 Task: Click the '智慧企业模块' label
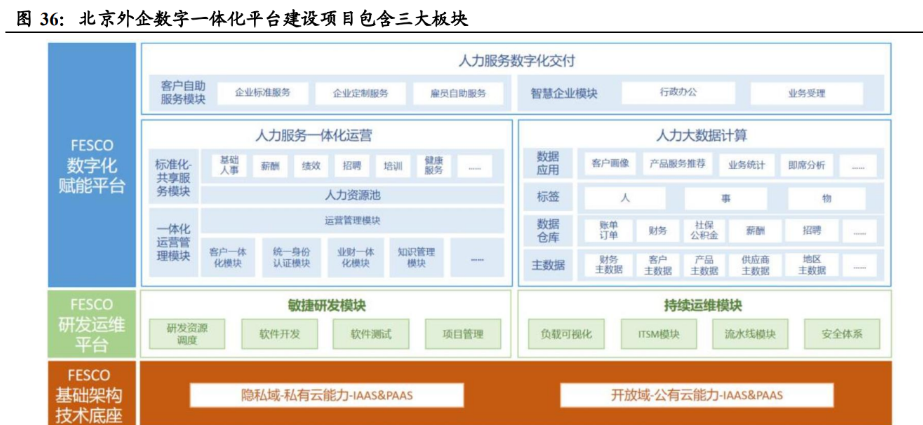564,93
